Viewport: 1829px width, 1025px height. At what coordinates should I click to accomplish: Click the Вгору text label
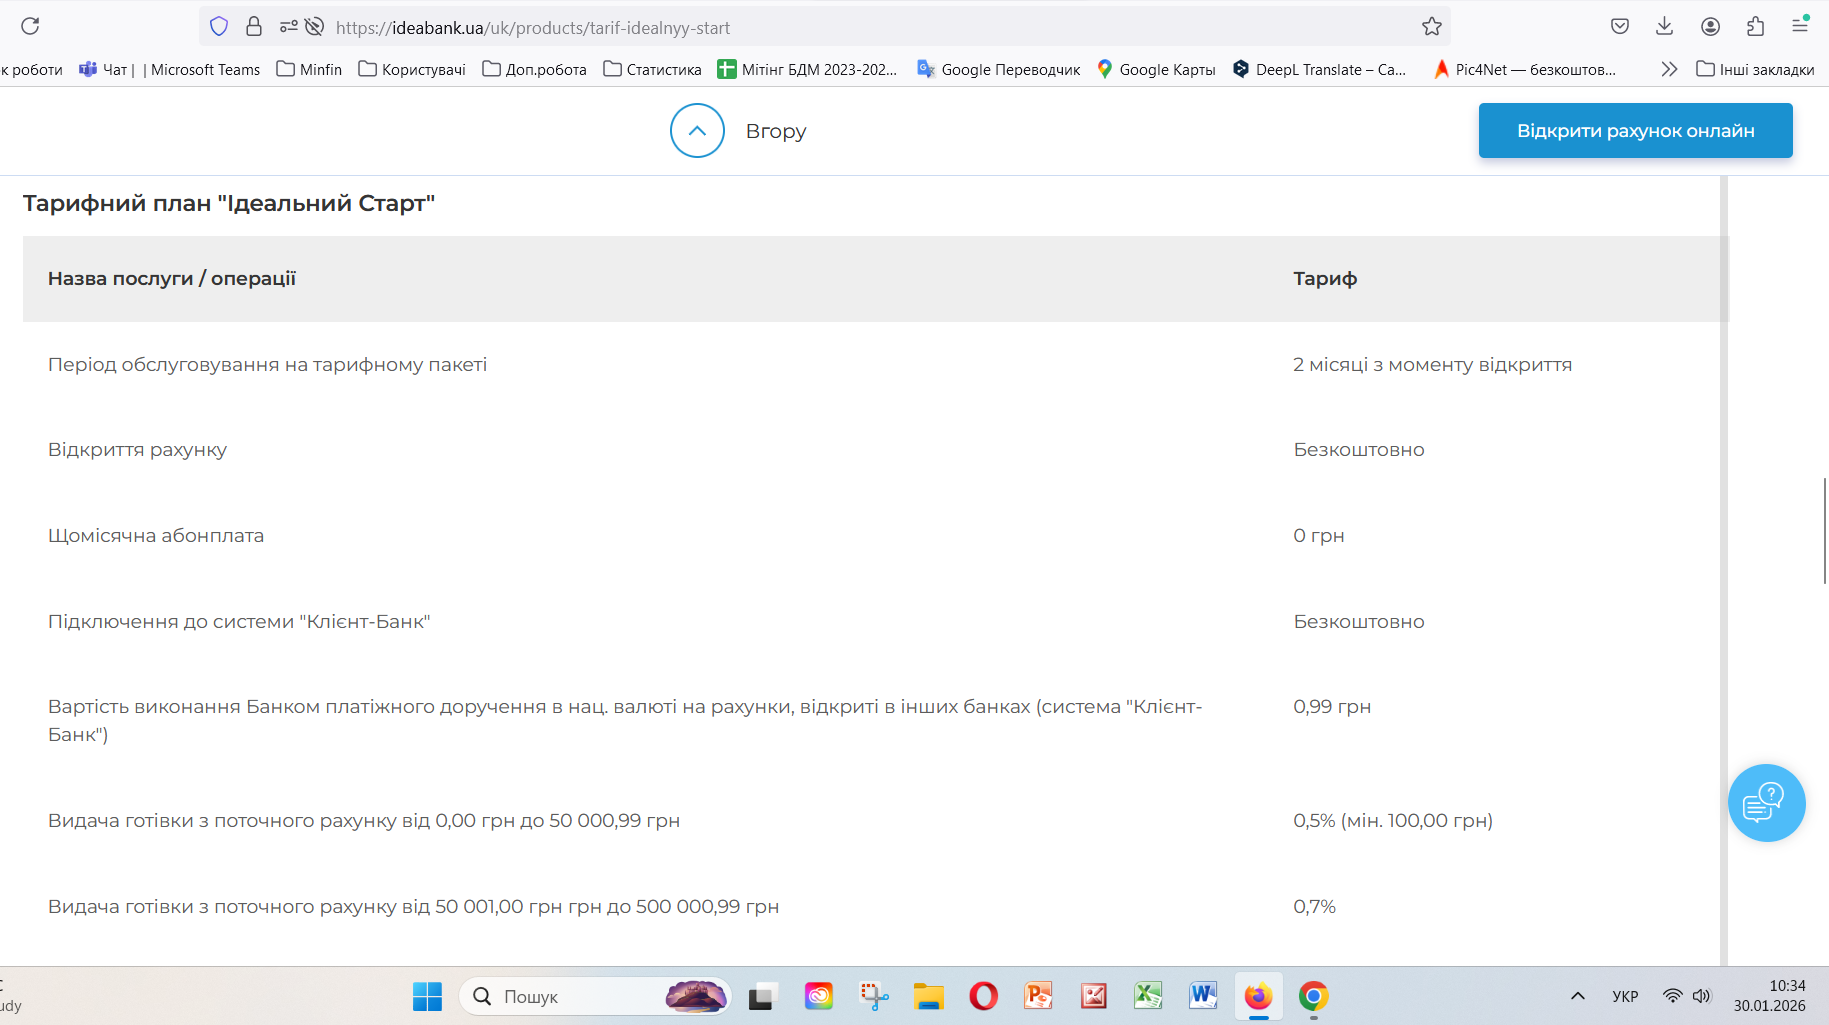(776, 131)
